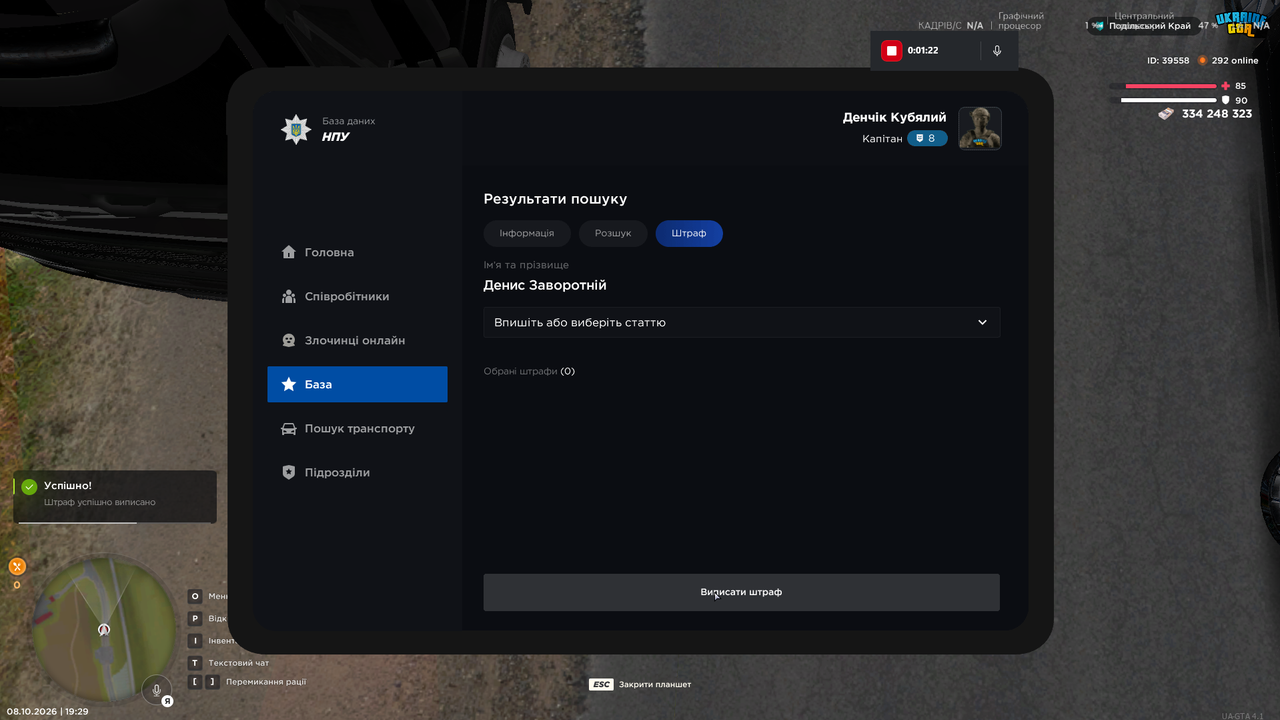Click the blue rank badge showing 8
The width and height of the screenshot is (1280, 720).
coord(927,138)
